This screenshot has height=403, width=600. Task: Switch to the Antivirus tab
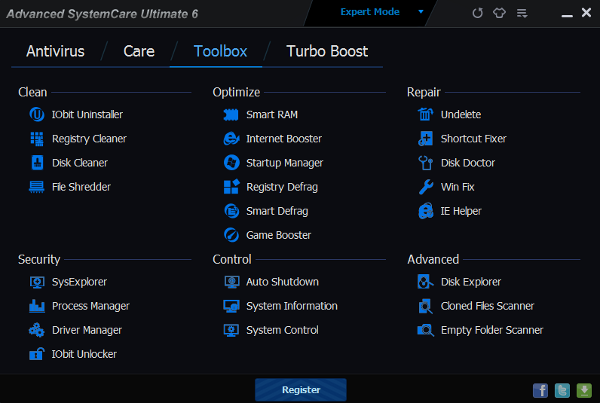coord(54,51)
